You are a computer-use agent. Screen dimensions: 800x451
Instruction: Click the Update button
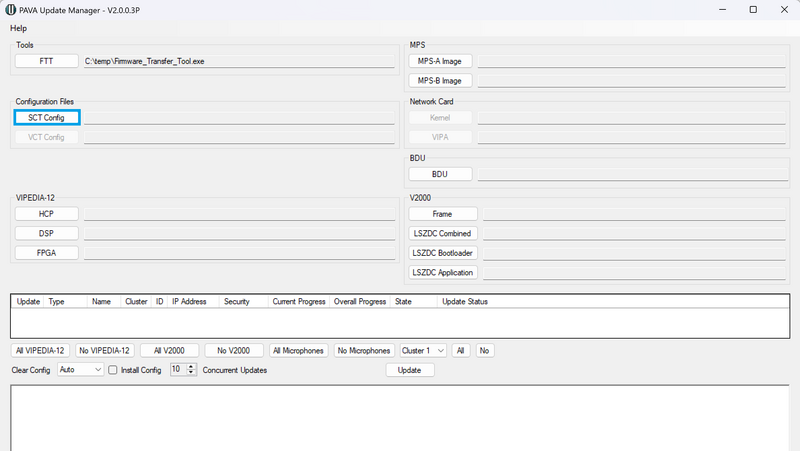pyautogui.click(x=410, y=370)
